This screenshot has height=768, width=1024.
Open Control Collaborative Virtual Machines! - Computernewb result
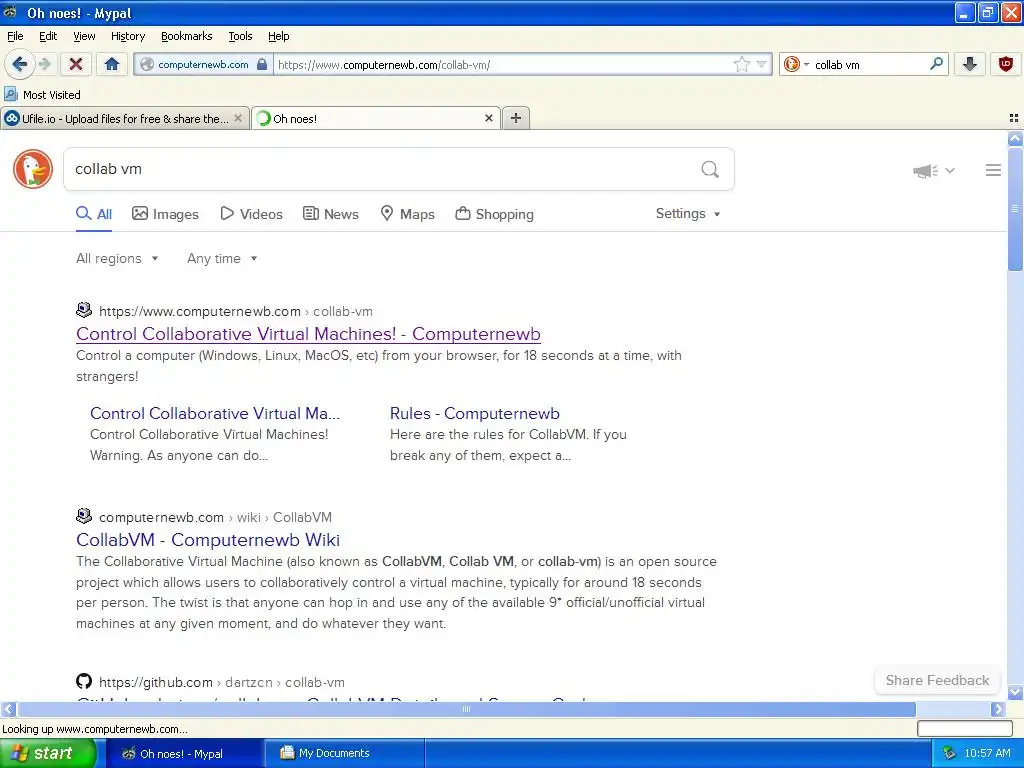coord(308,334)
